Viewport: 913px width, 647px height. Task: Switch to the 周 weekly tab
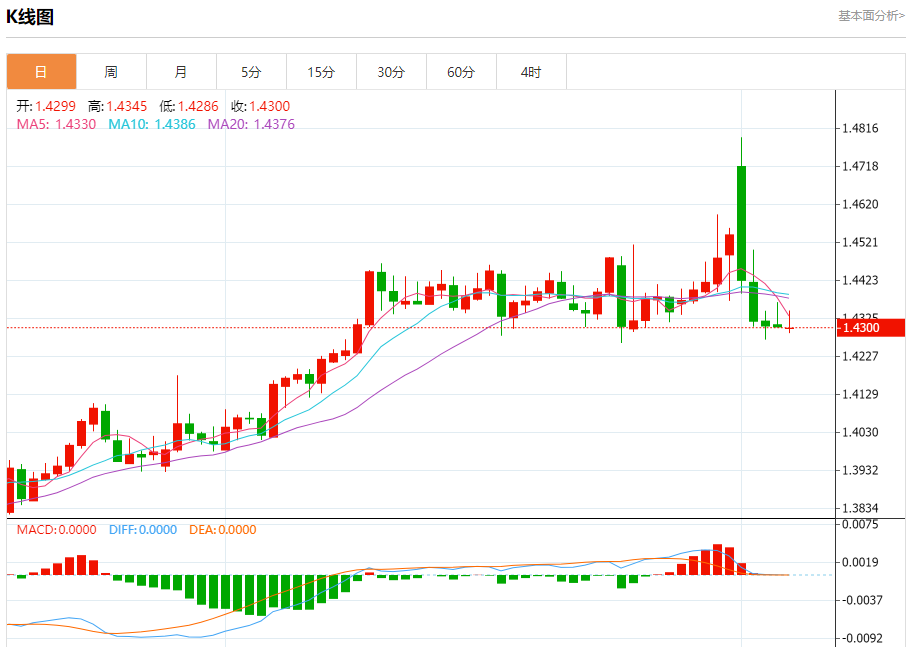coord(111,72)
